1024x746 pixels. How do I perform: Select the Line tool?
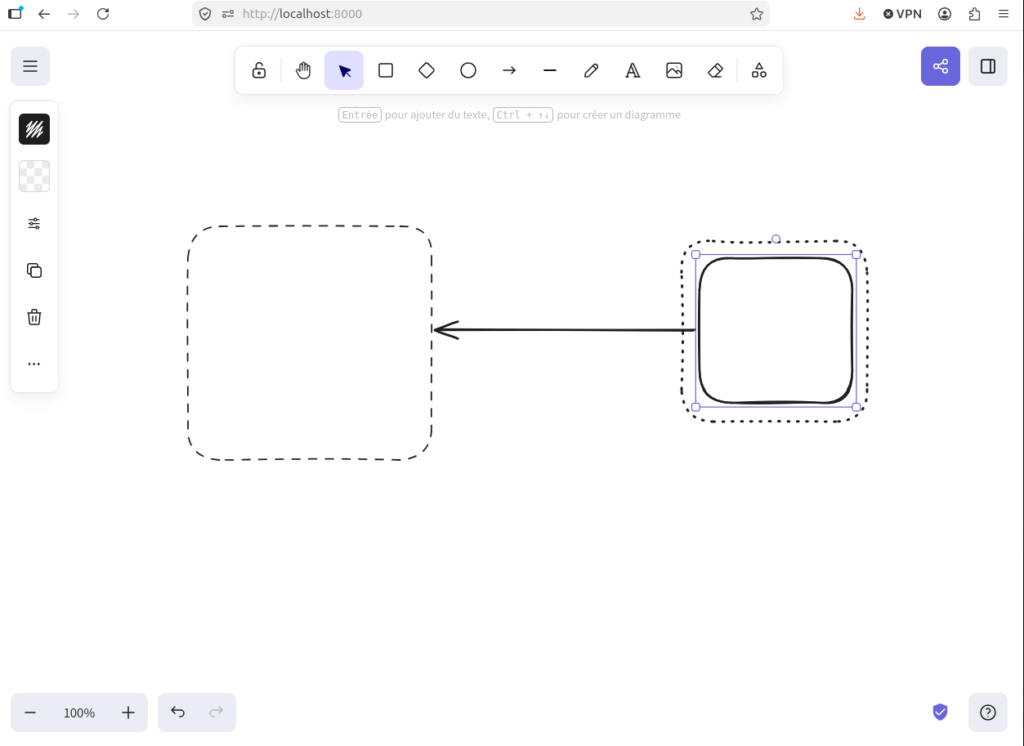pyautogui.click(x=550, y=70)
